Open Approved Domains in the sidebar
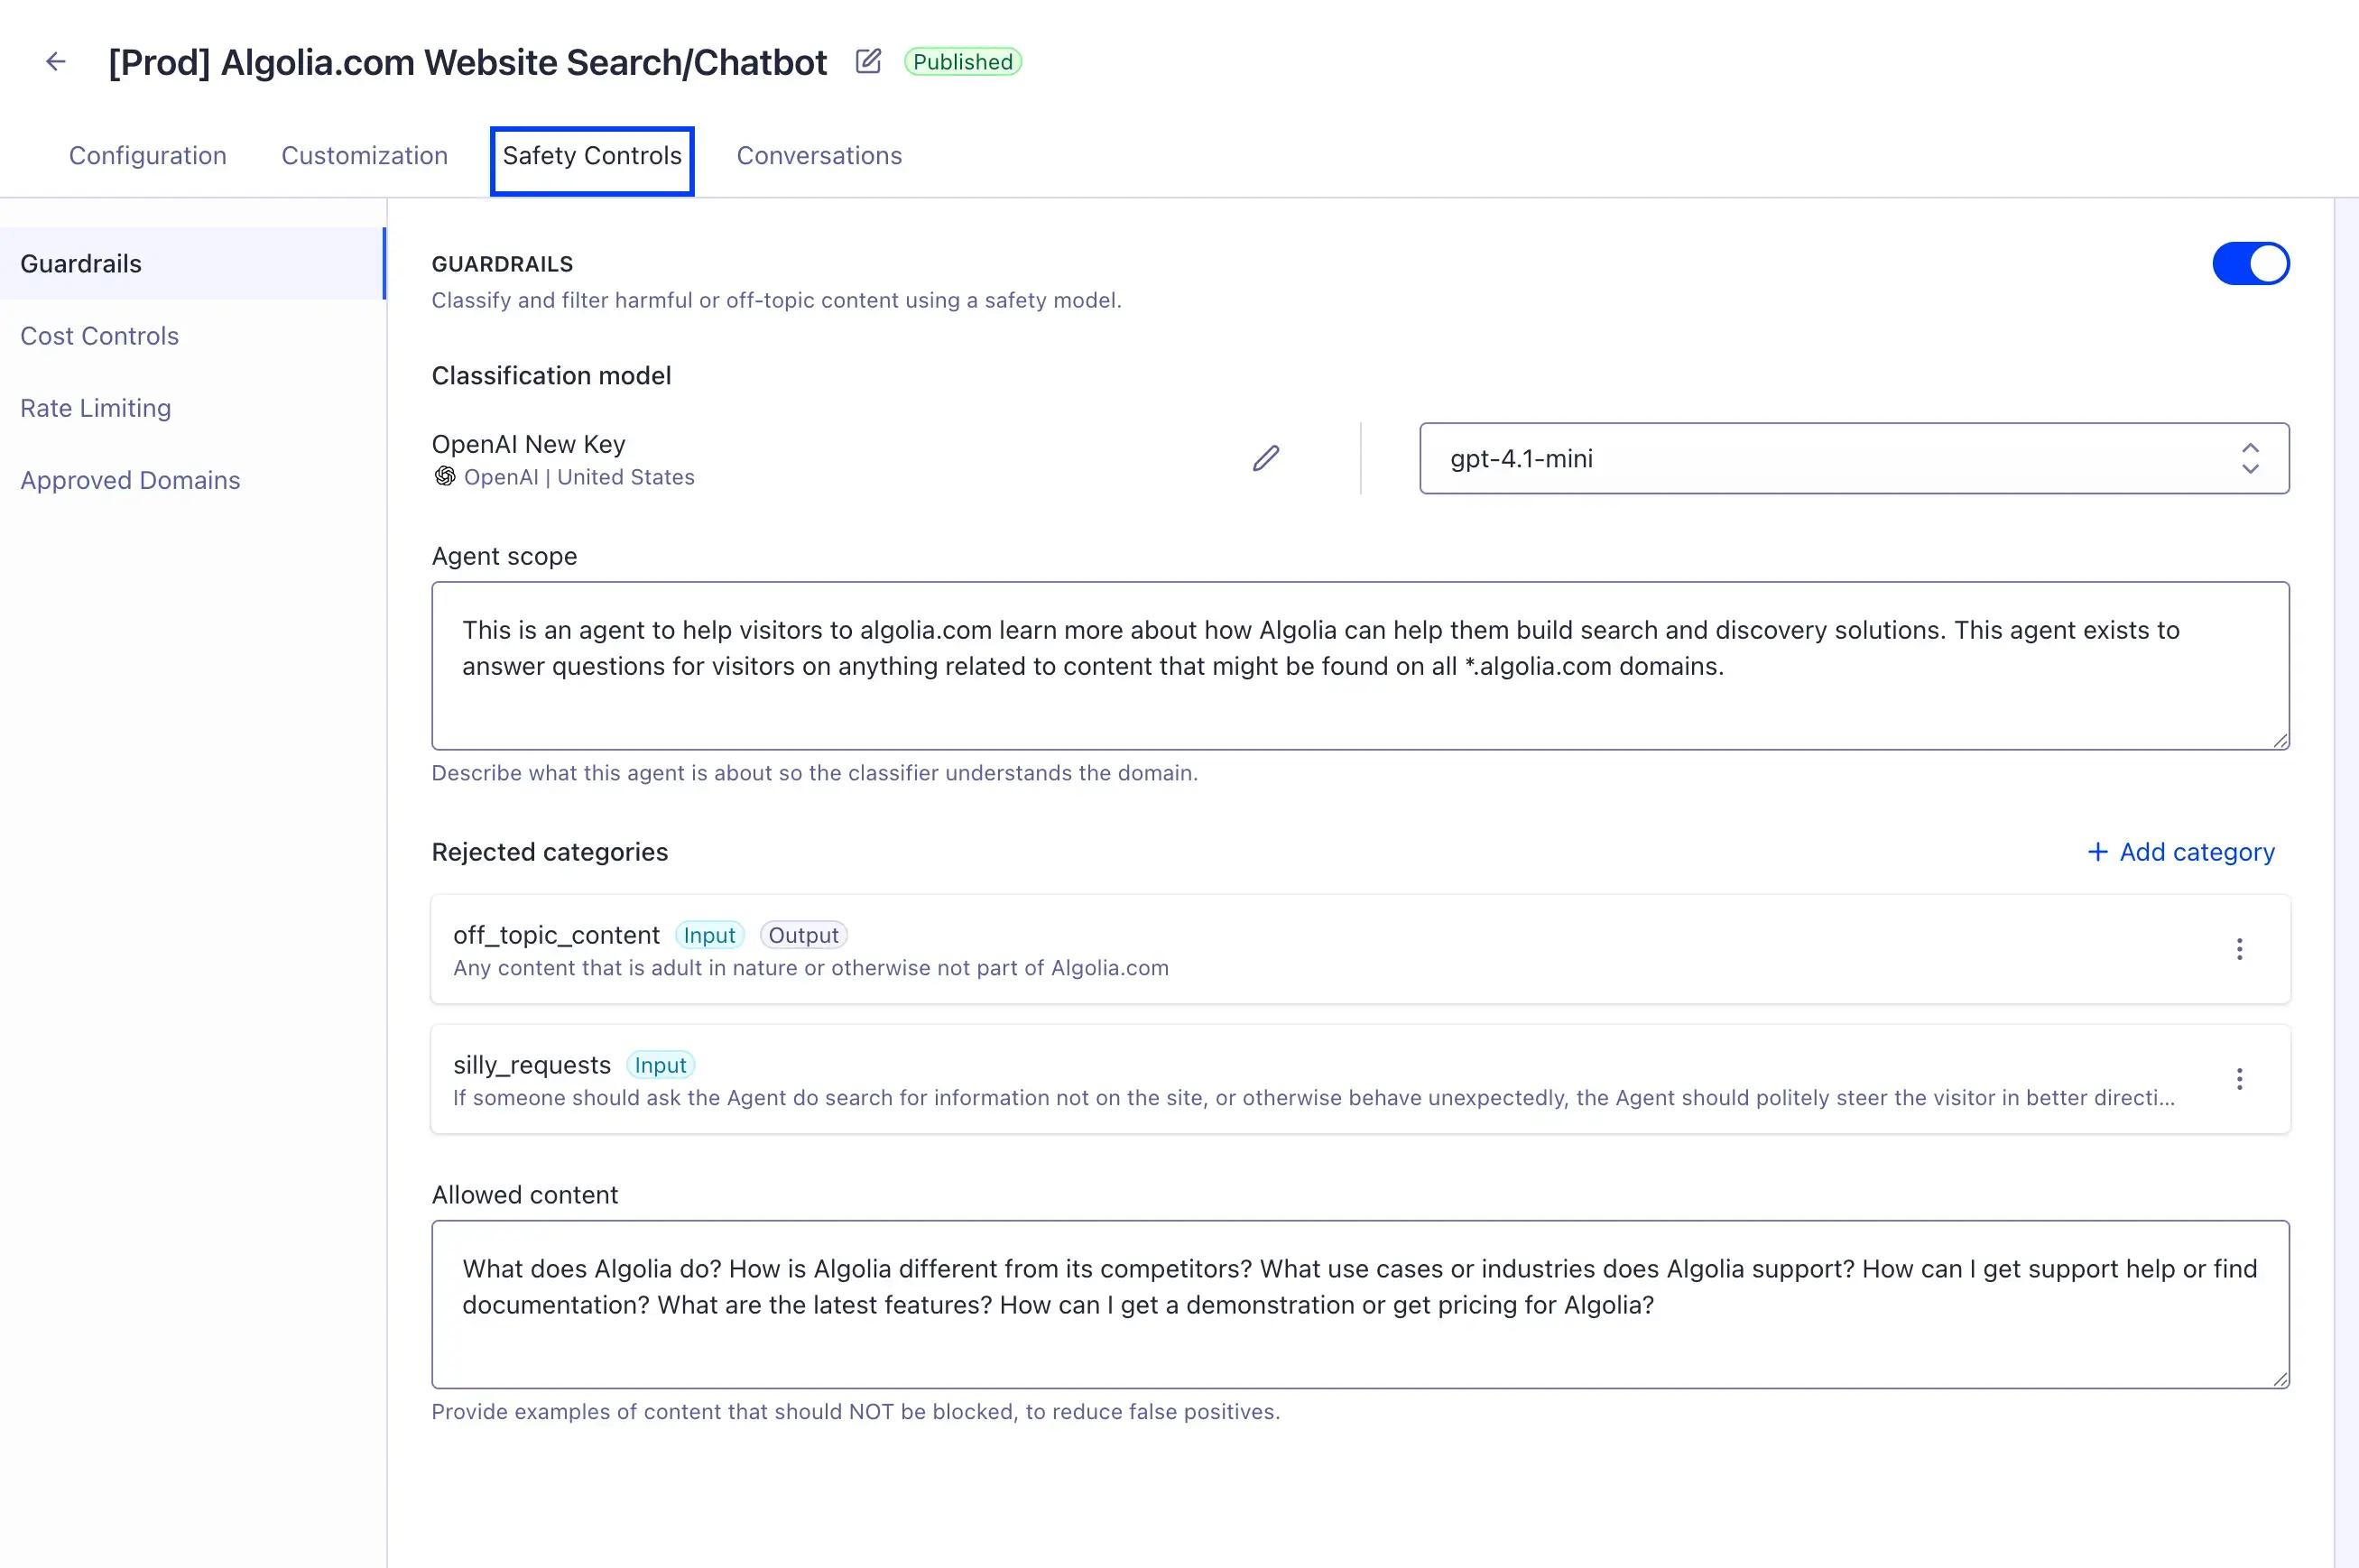Viewport: 2359px width, 1568px height. 130,480
